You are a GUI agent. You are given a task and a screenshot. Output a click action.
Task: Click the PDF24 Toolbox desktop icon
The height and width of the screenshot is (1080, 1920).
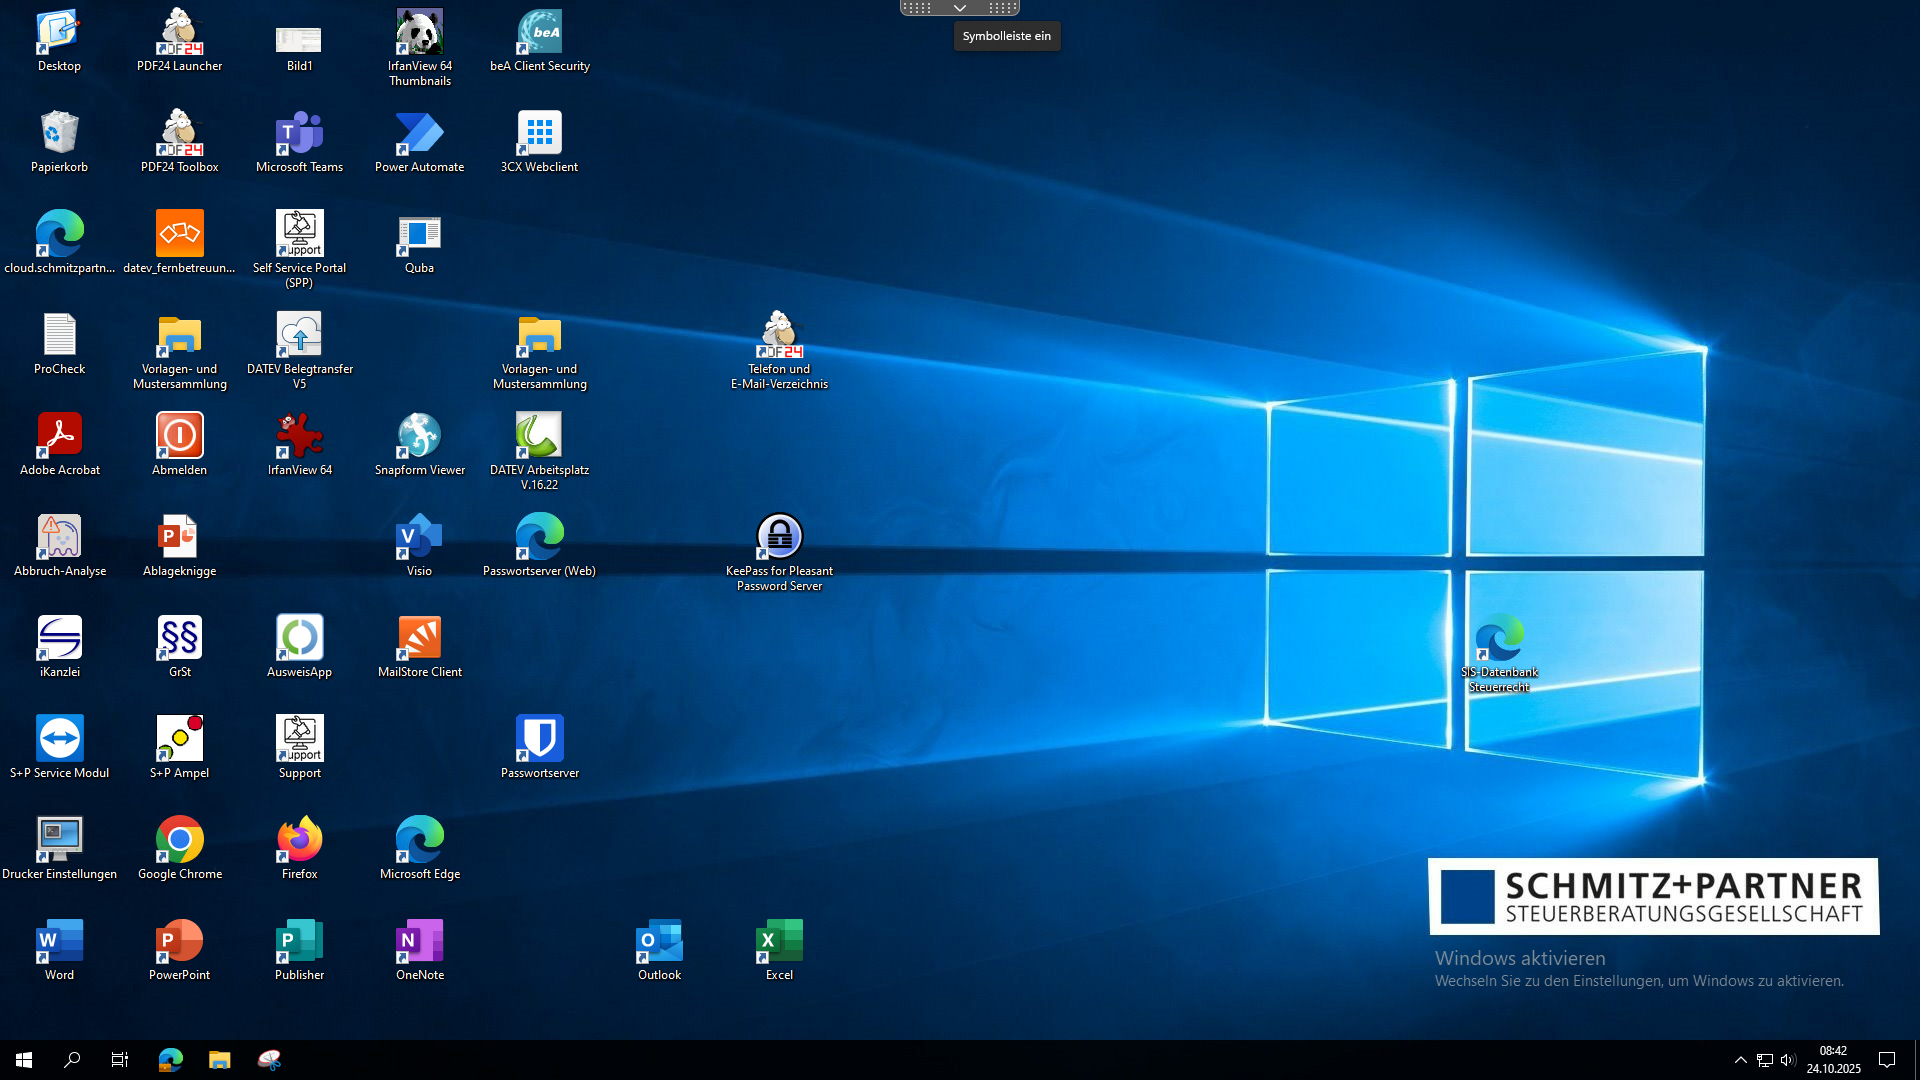tap(180, 134)
